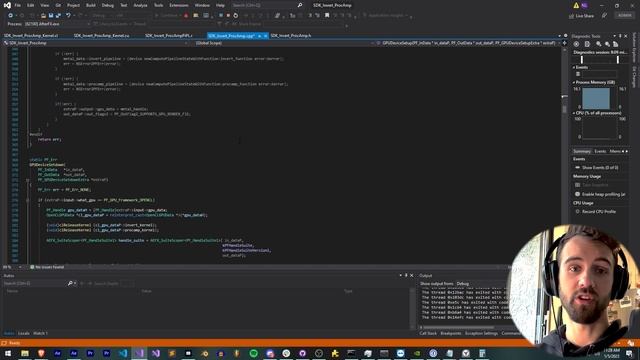Open the Project menu
This screenshot has height=360, width=640.
pyautogui.click(x=73, y=5)
